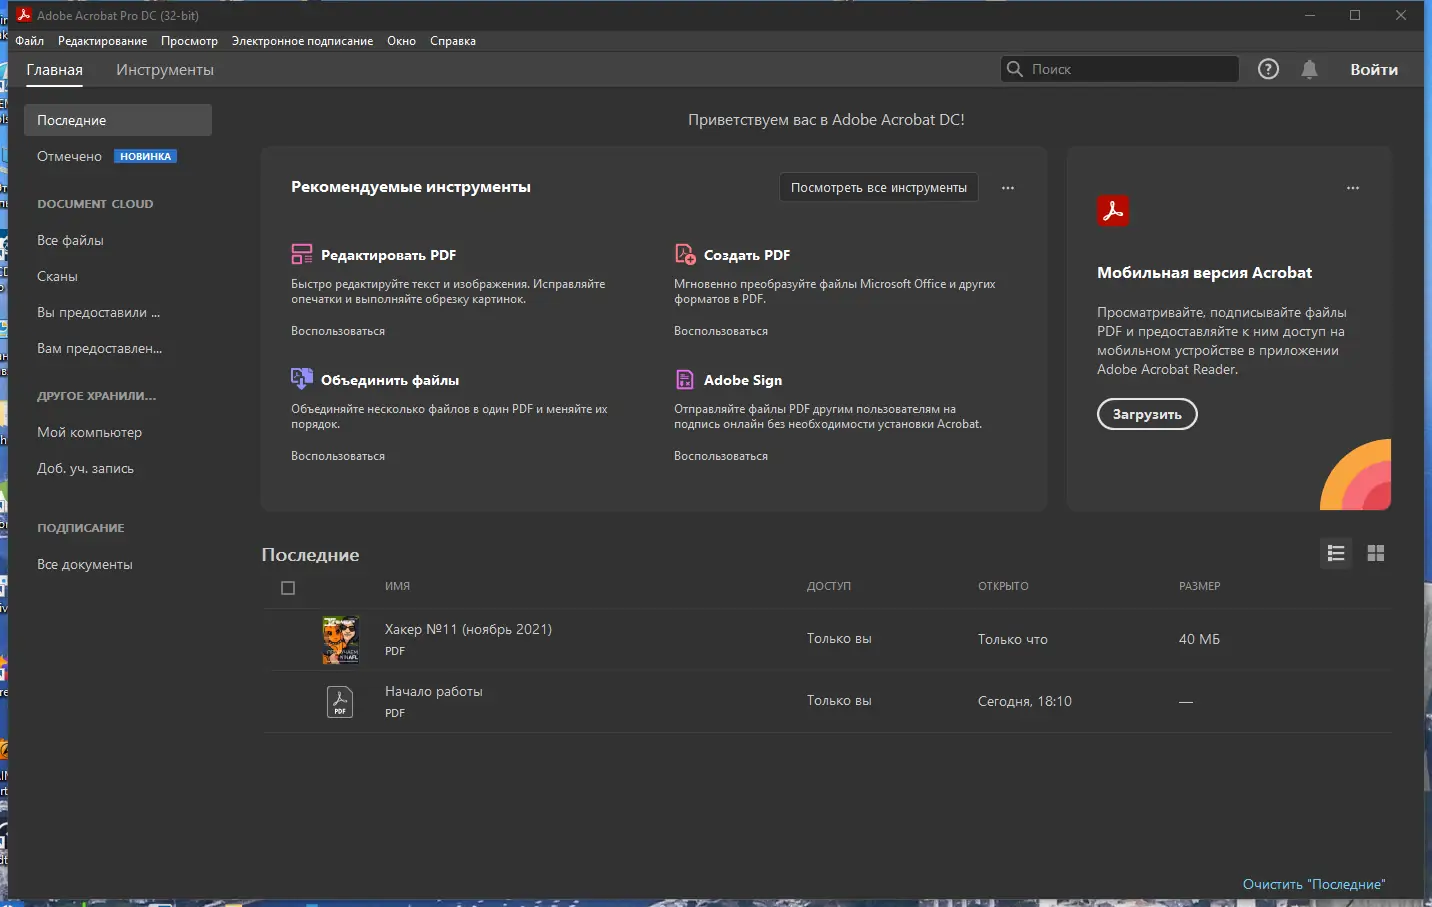The width and height of the screenshot is (1432, 907).
Task: Click the Поиск search field
Action: click(x=1130, y=69)
